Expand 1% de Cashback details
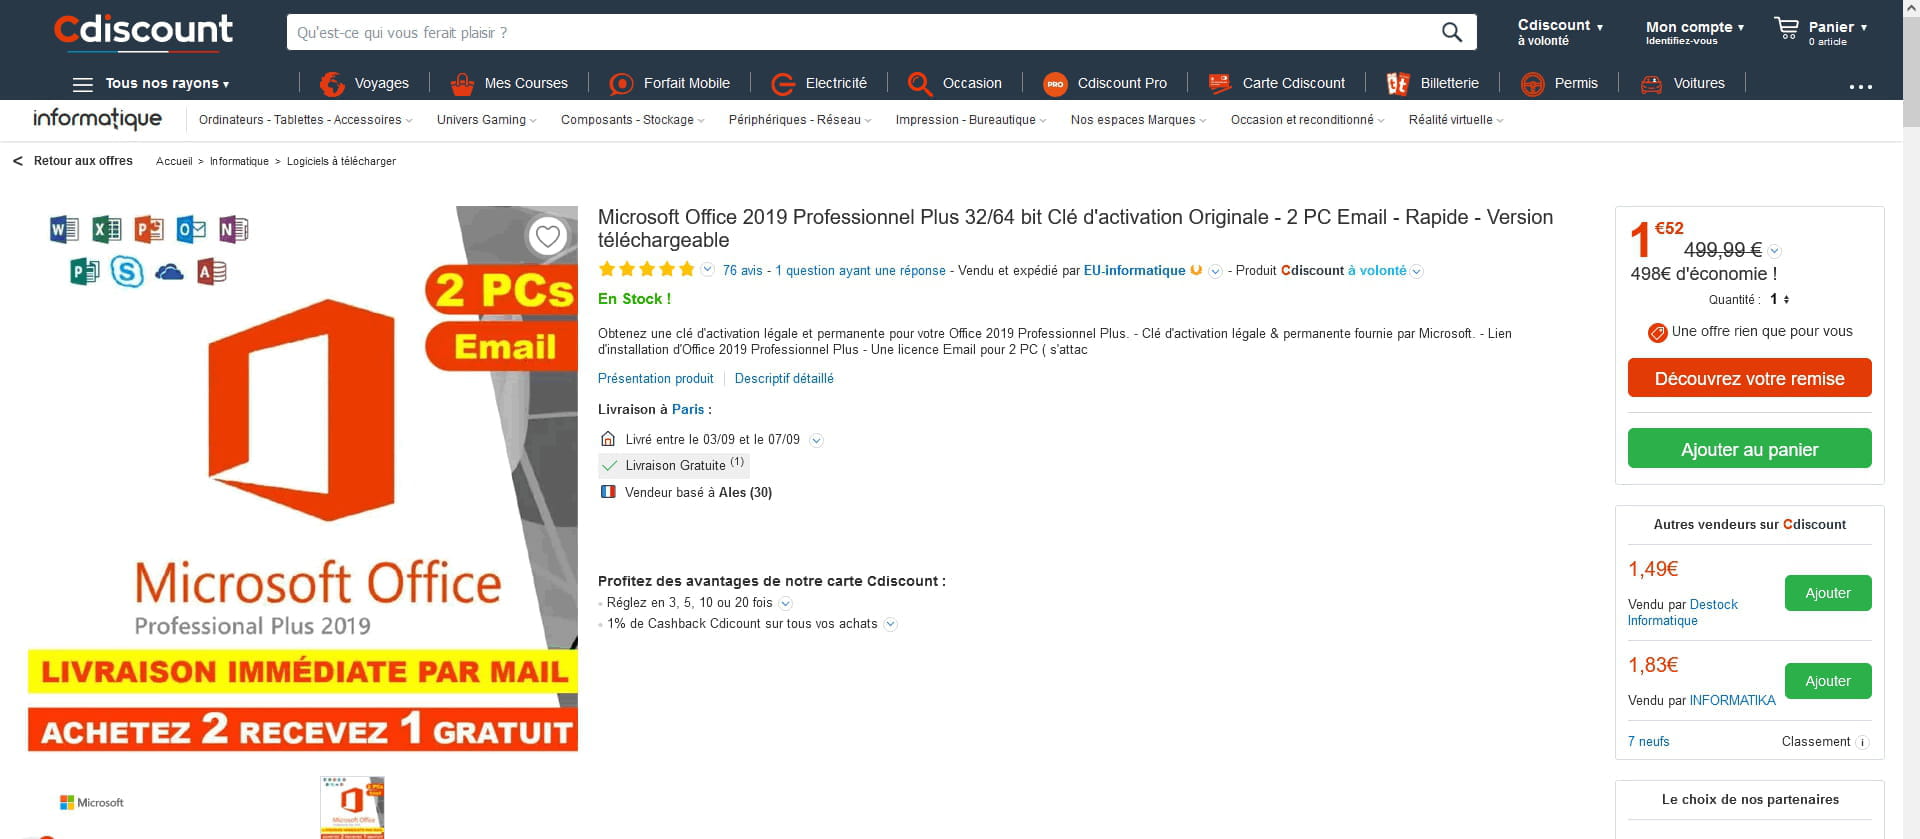 [890, 624]
